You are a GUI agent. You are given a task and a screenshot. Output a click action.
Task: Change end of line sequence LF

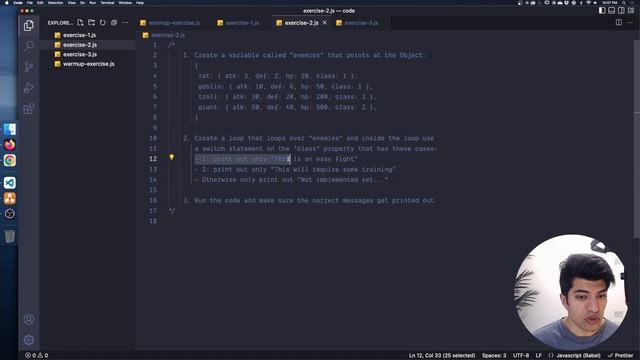coord(539,355)
